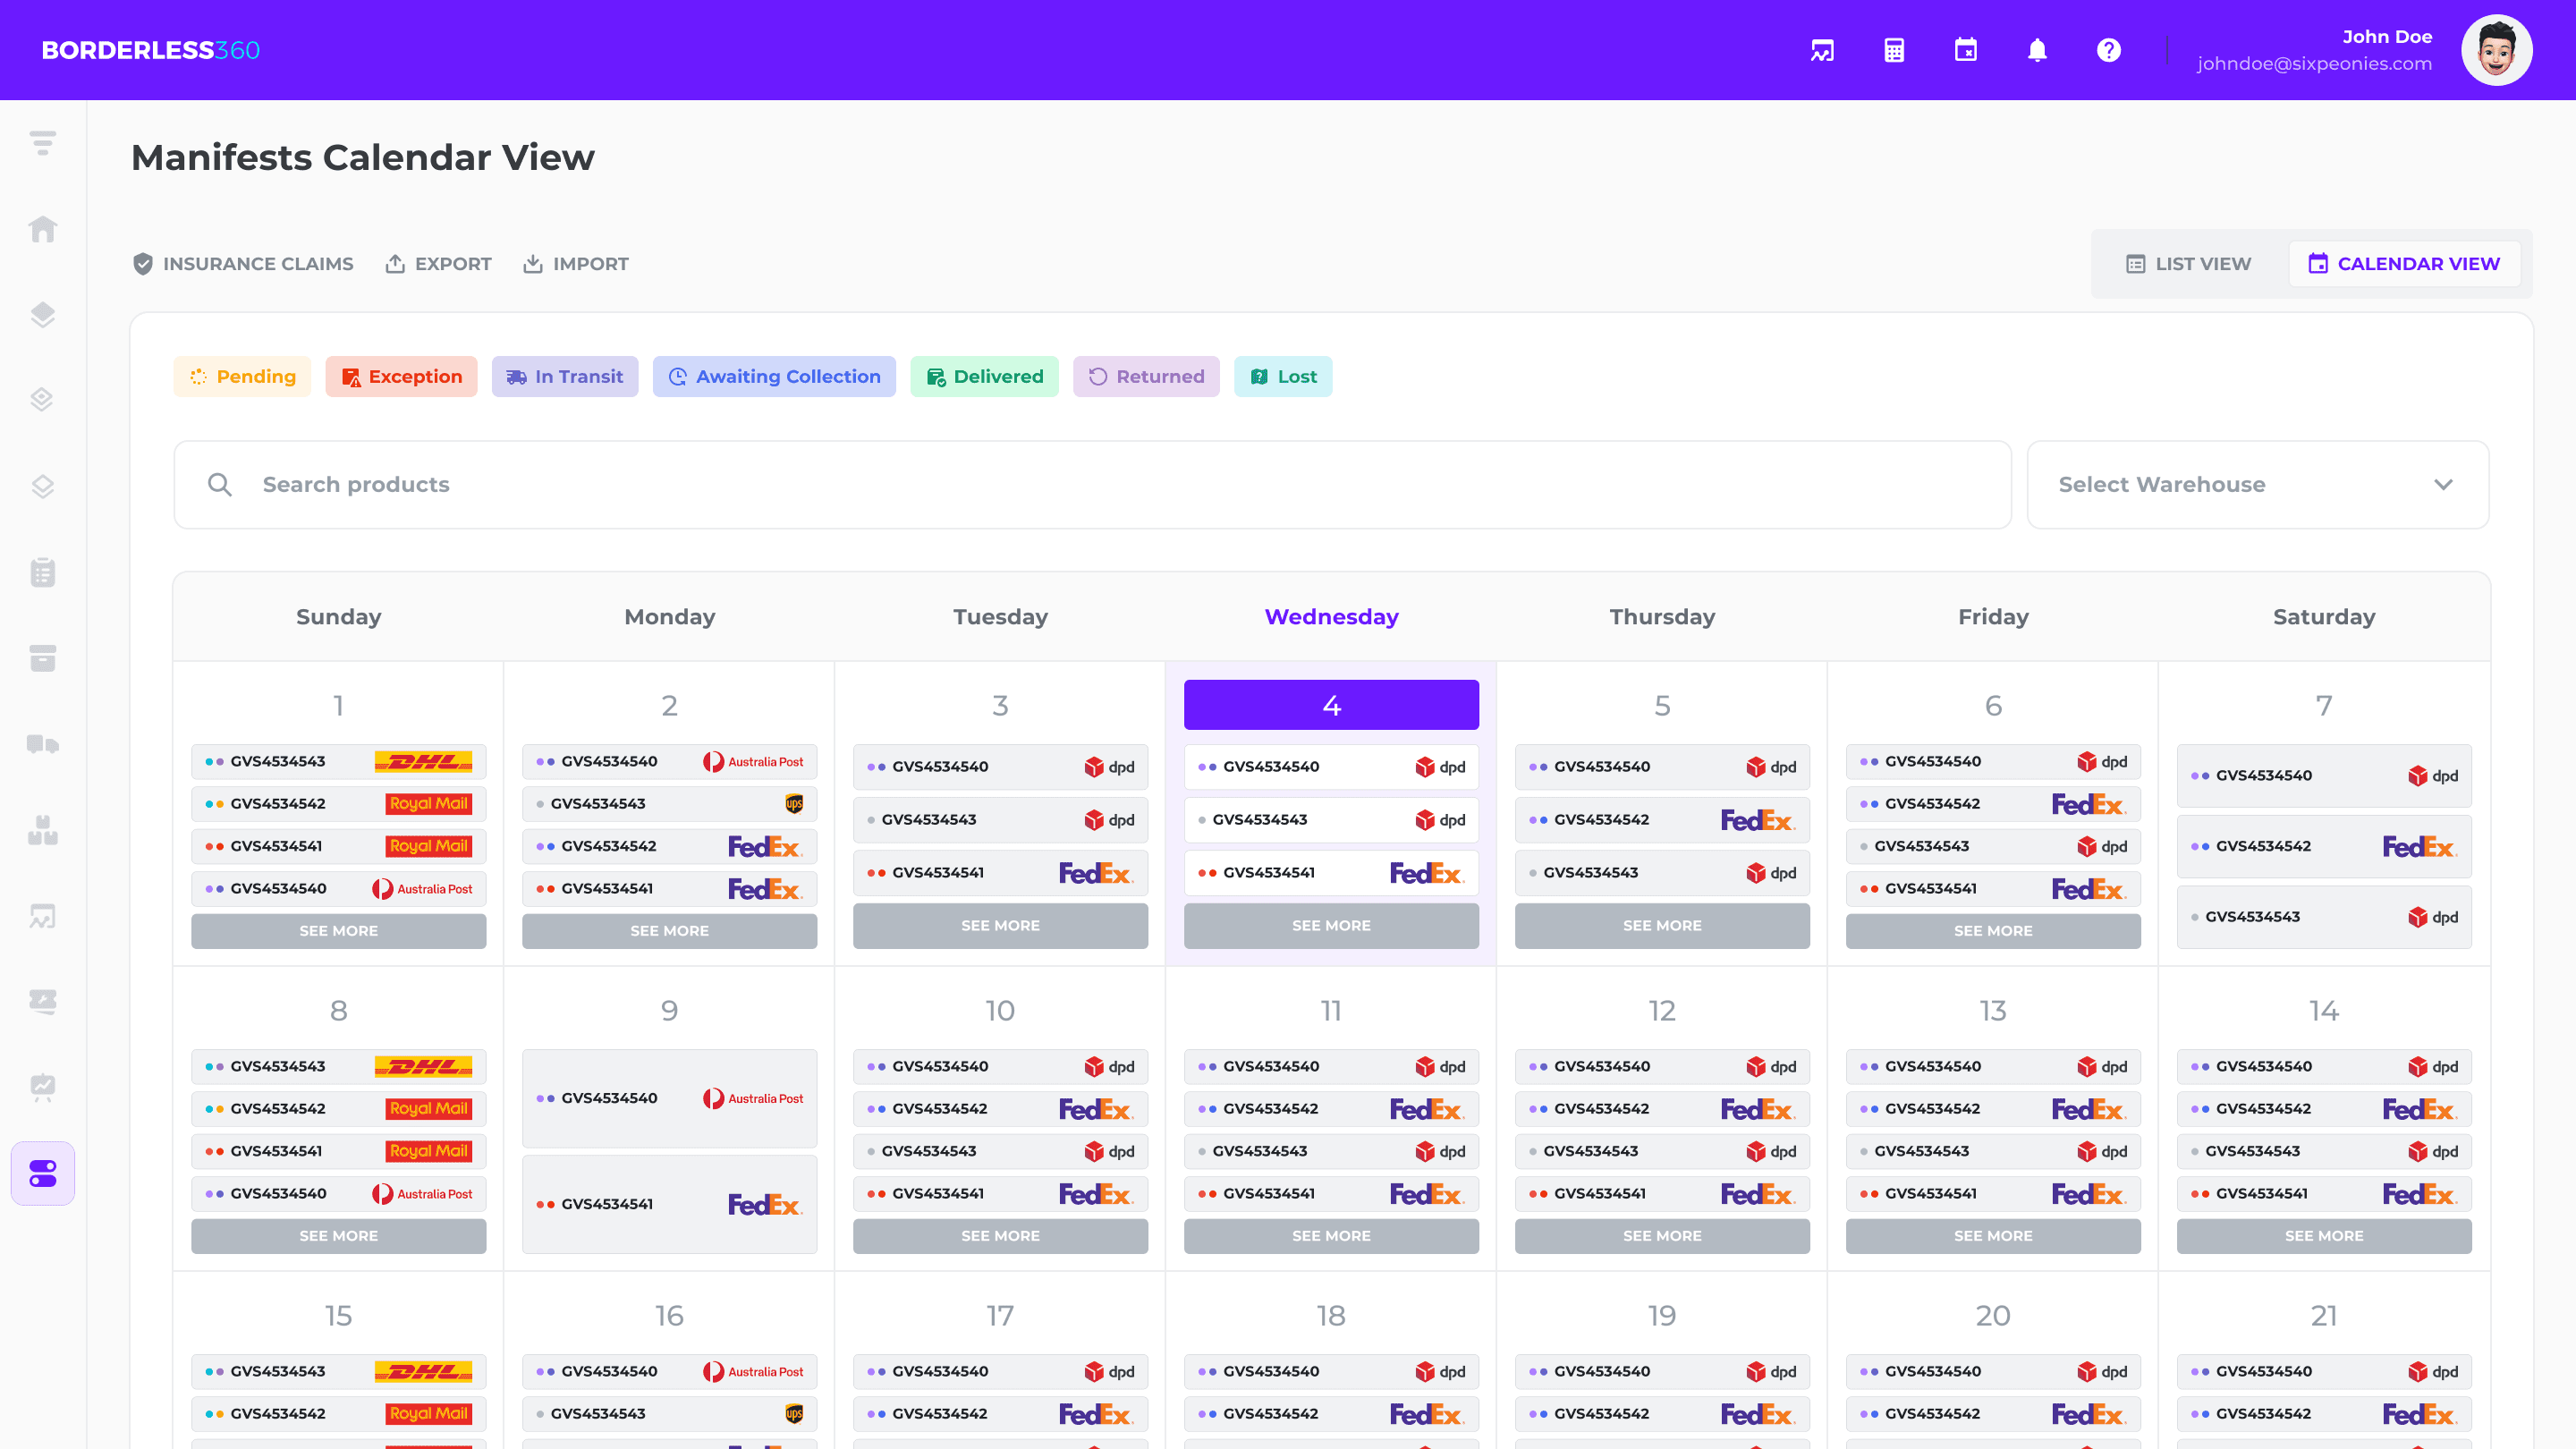Open the help question mark icon
The width and height of the screenshot is (2576, 1449).
2109,50
